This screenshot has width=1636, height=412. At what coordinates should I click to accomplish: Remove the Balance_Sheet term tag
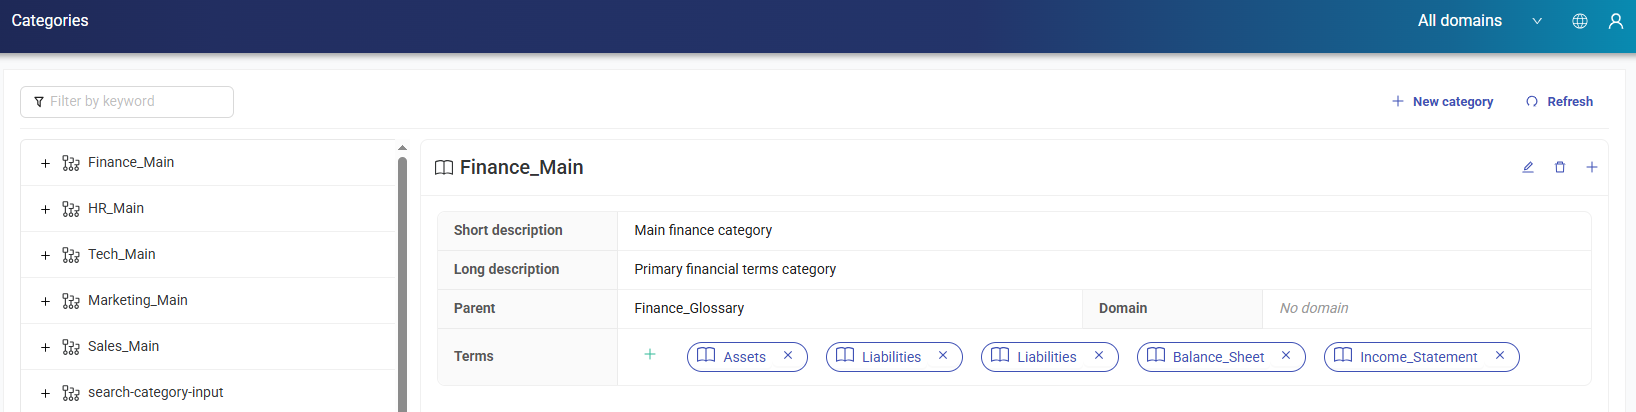pos(1286,356)
